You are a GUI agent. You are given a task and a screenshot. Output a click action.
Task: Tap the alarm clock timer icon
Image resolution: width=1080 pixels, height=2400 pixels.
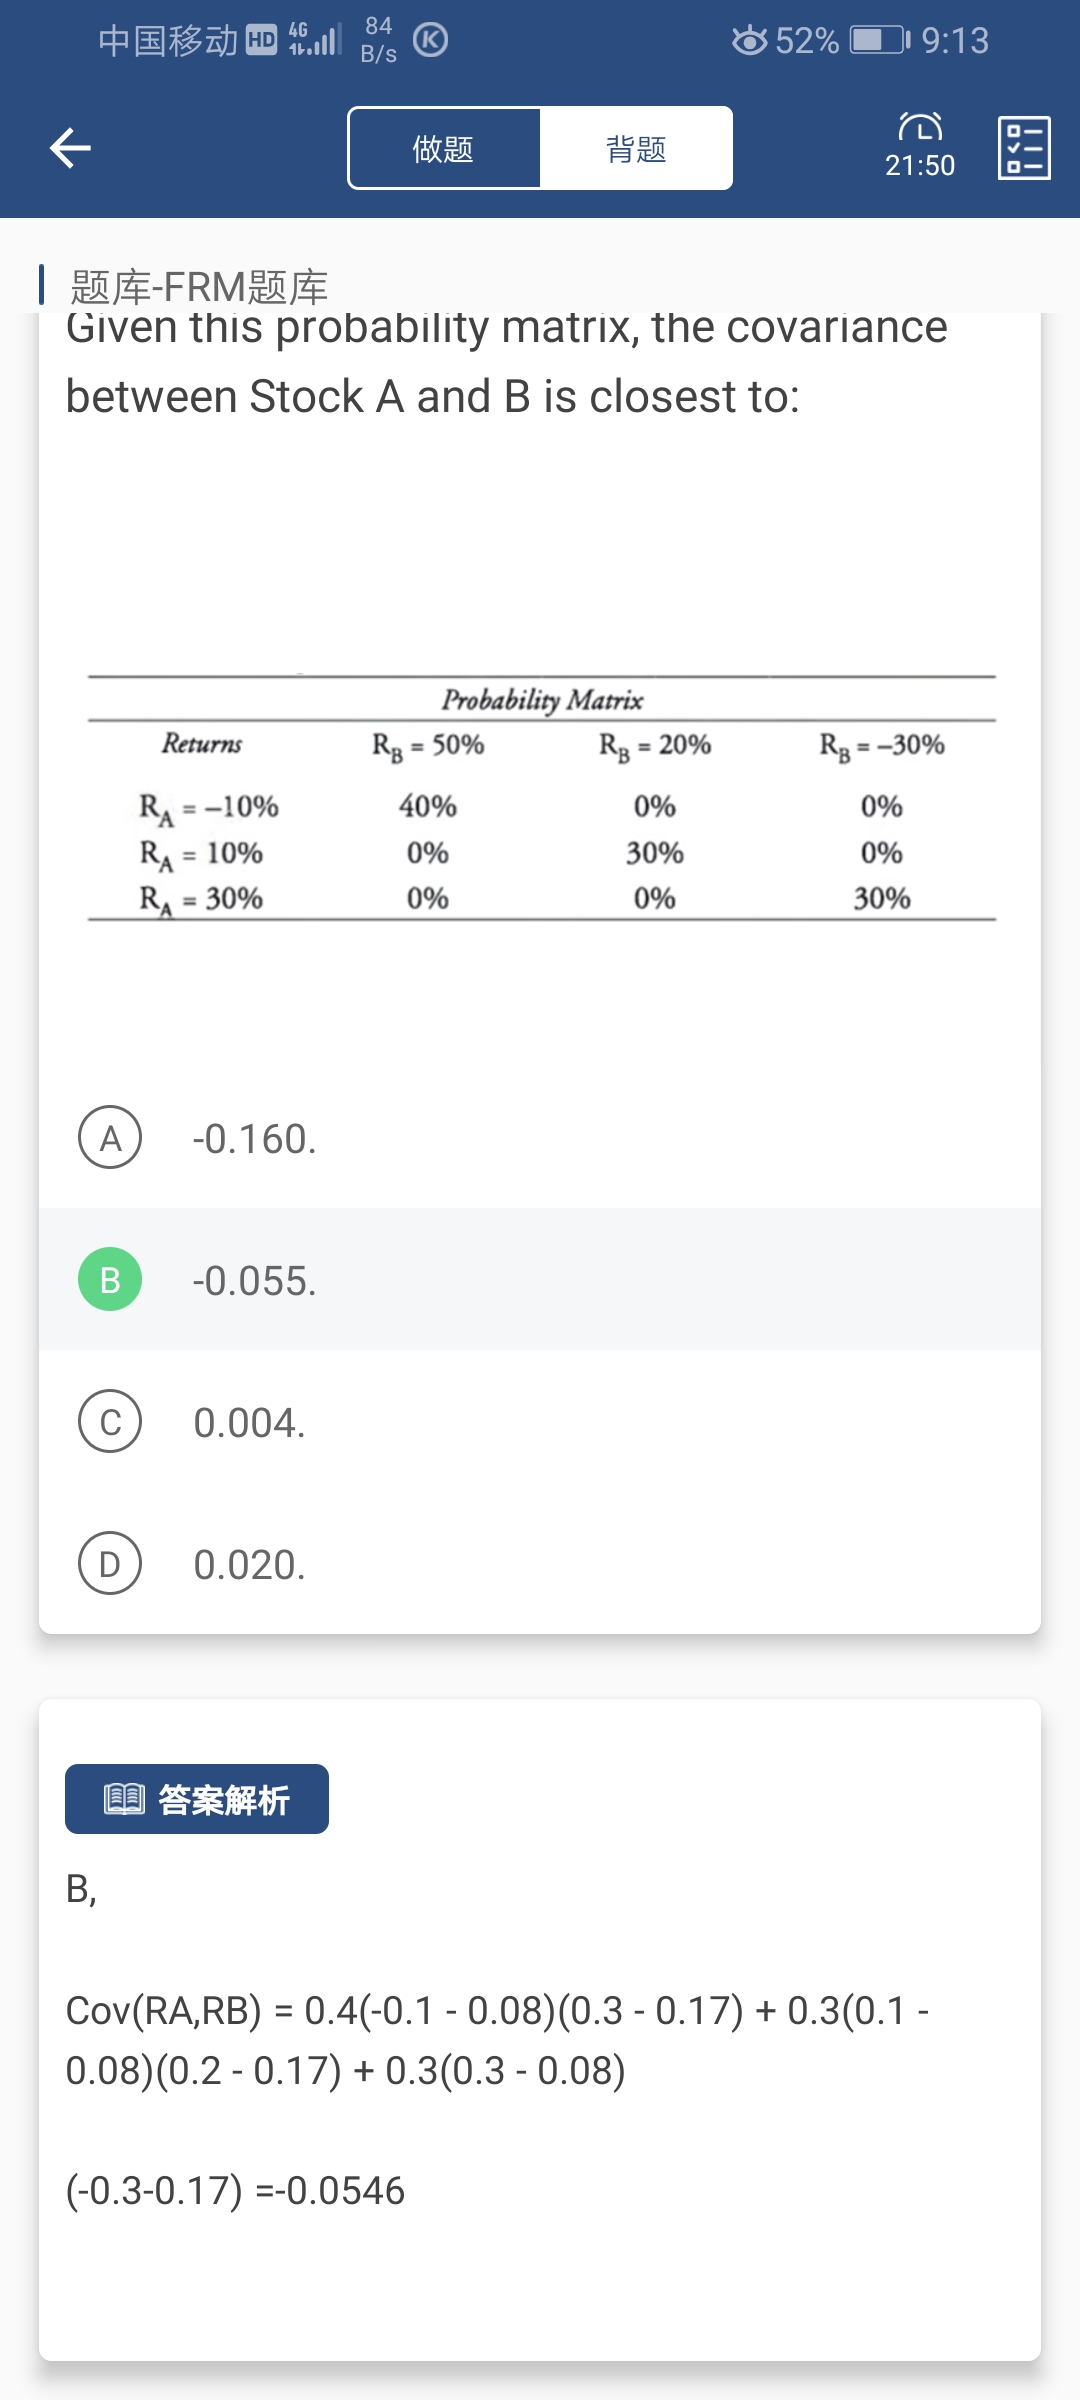(920, 127)
